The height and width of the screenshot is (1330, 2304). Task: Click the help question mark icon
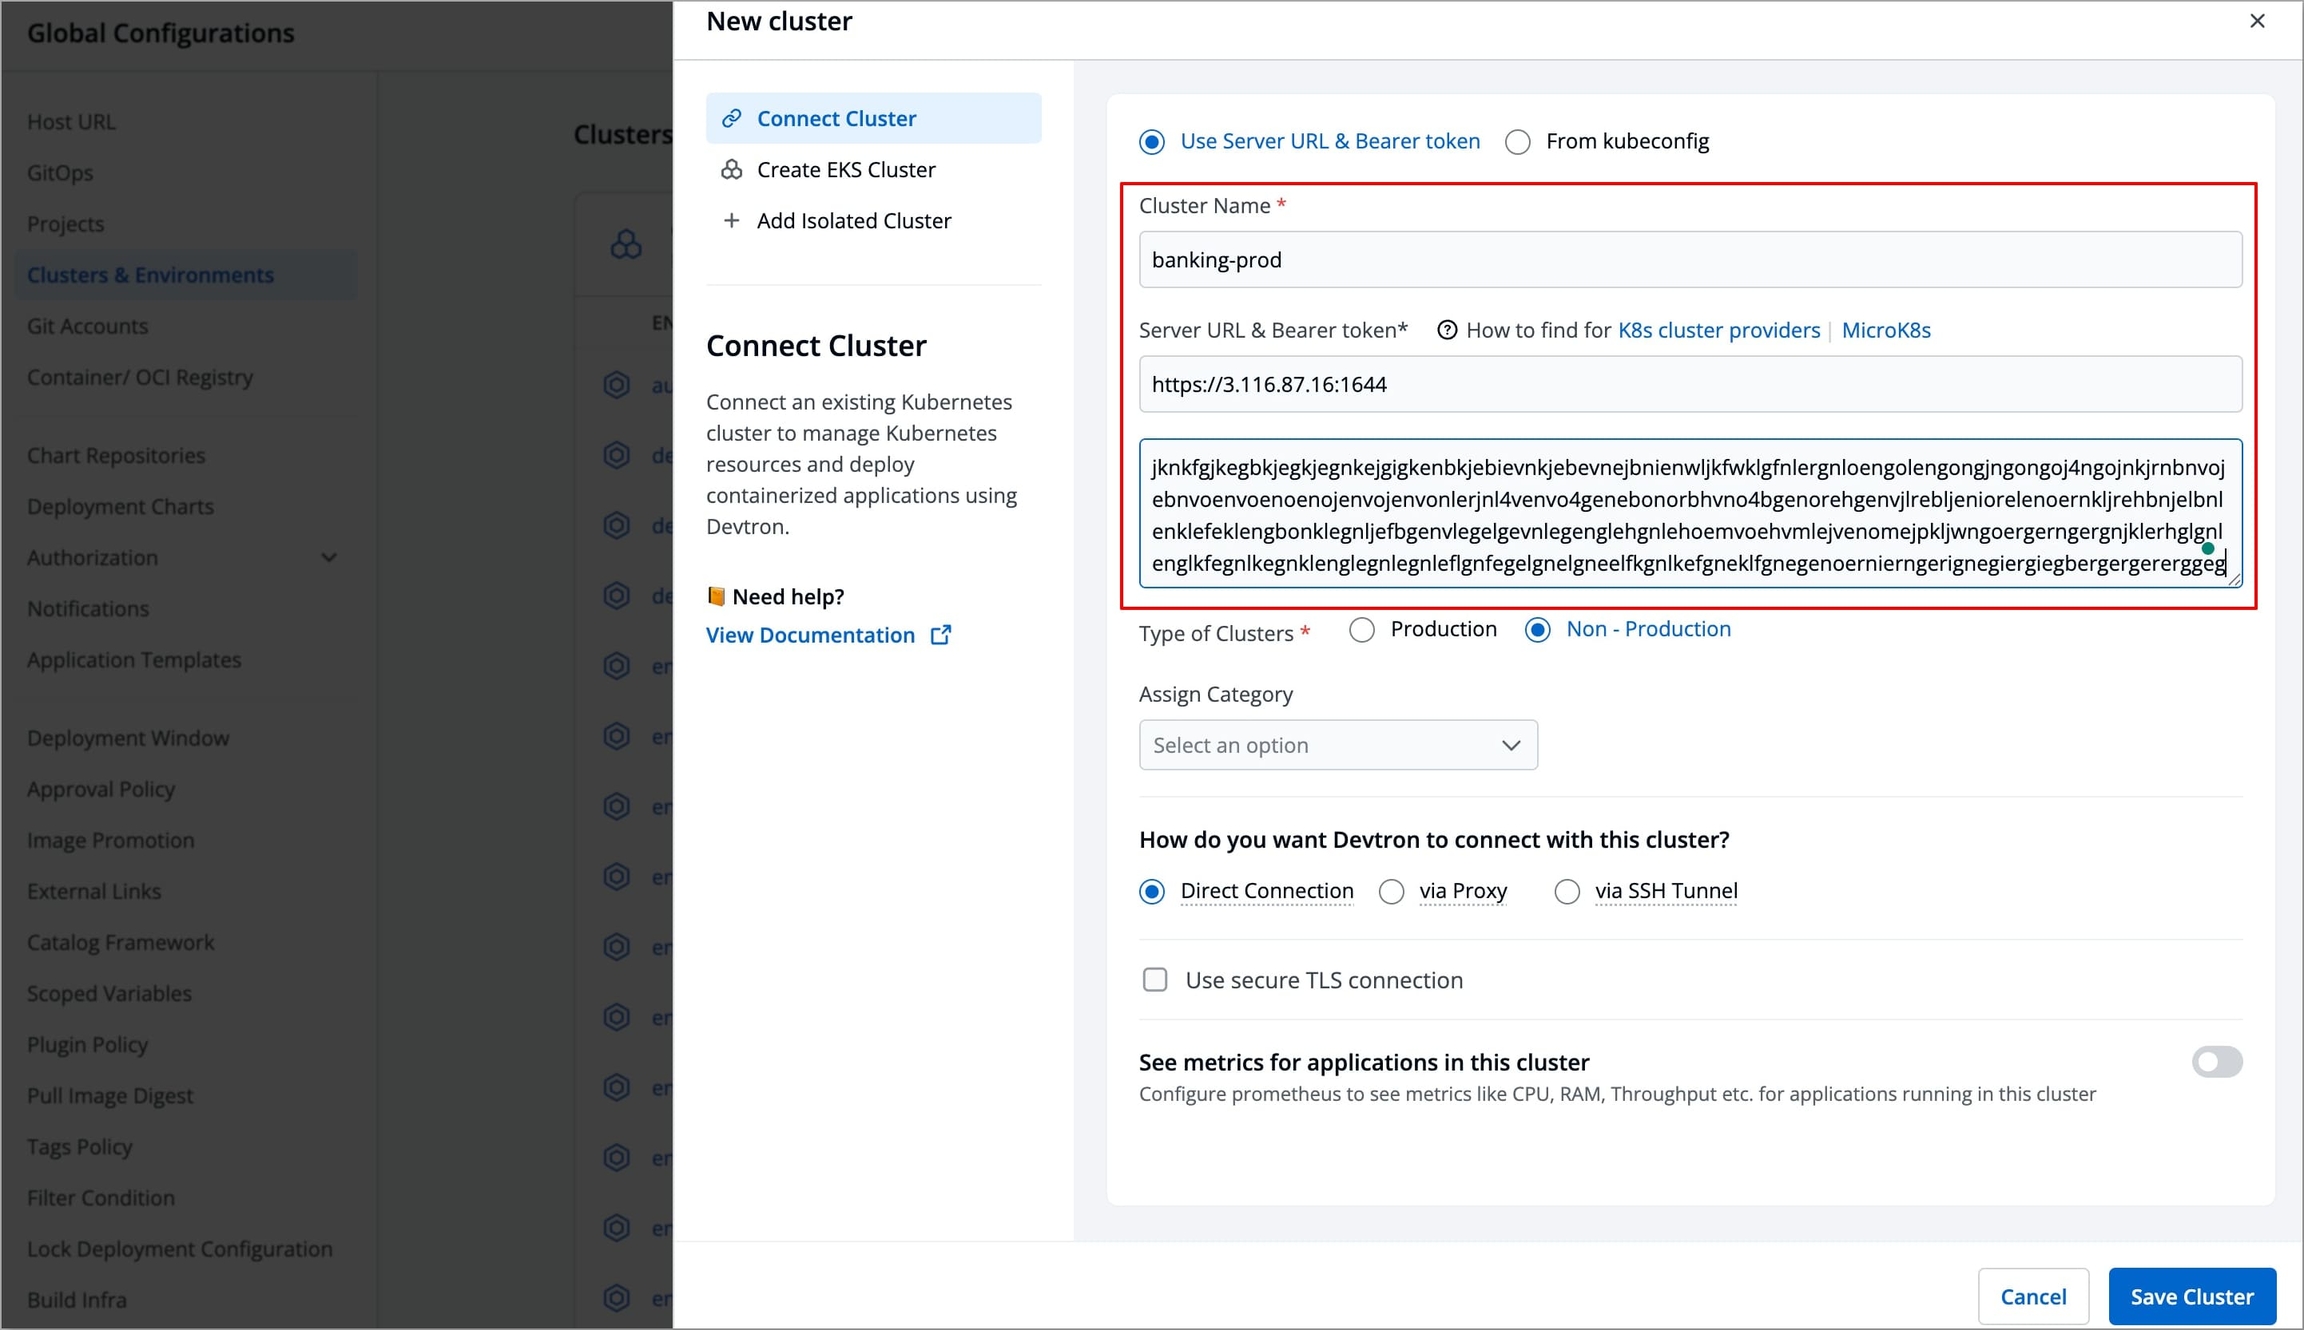(1447, 330)
